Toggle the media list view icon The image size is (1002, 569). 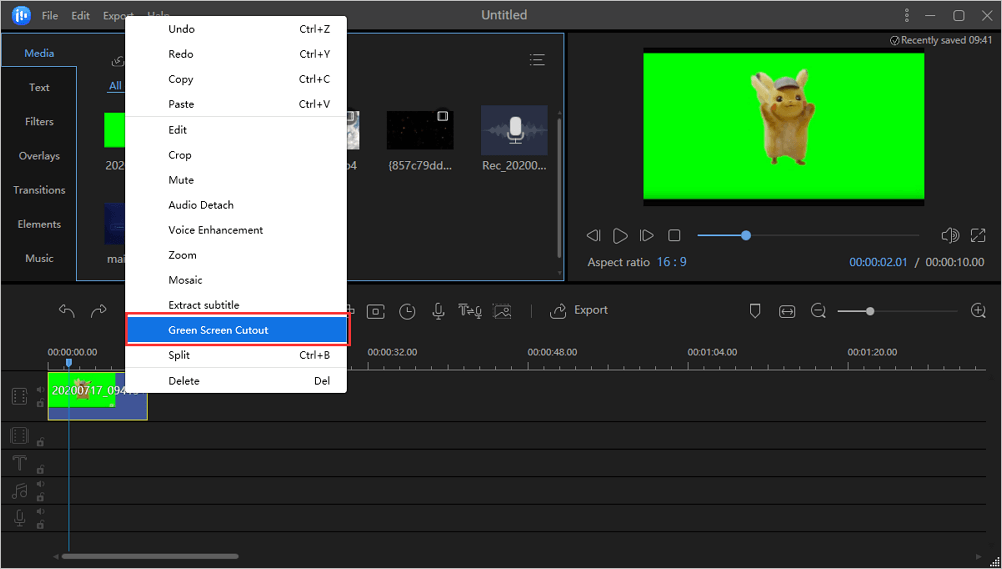537,60
